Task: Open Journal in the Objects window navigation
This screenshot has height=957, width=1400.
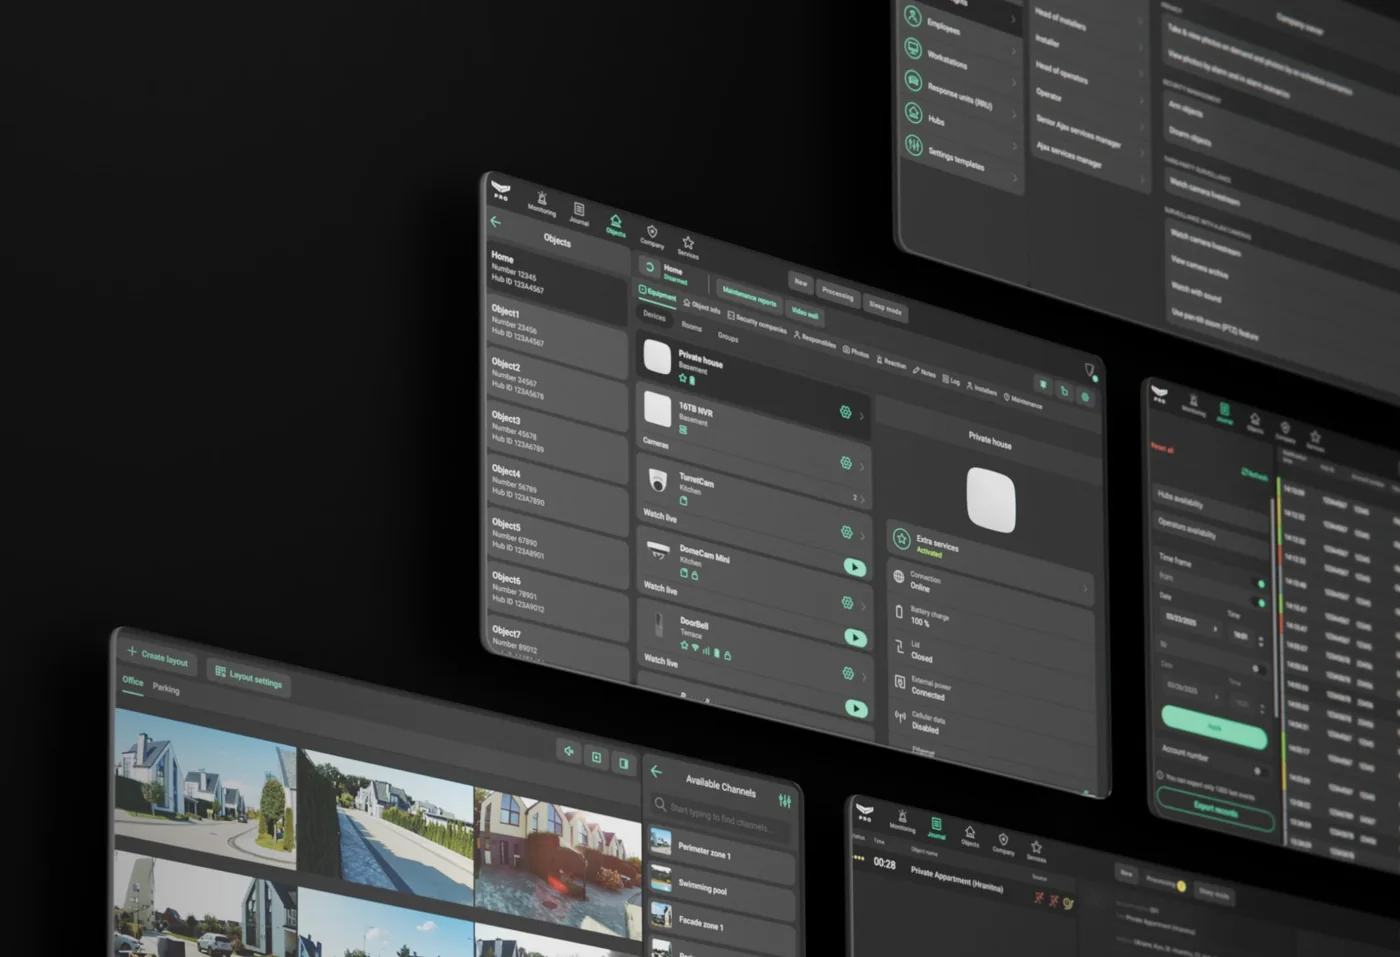Action: (579, 214)
